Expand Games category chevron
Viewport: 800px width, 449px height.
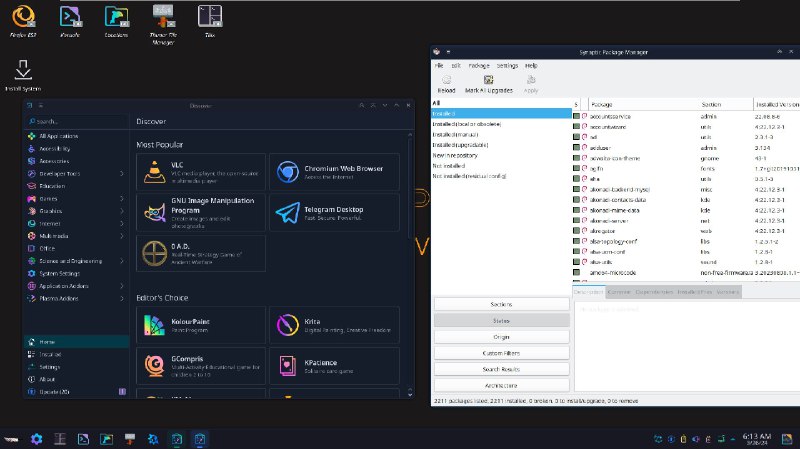click(121, 198)
